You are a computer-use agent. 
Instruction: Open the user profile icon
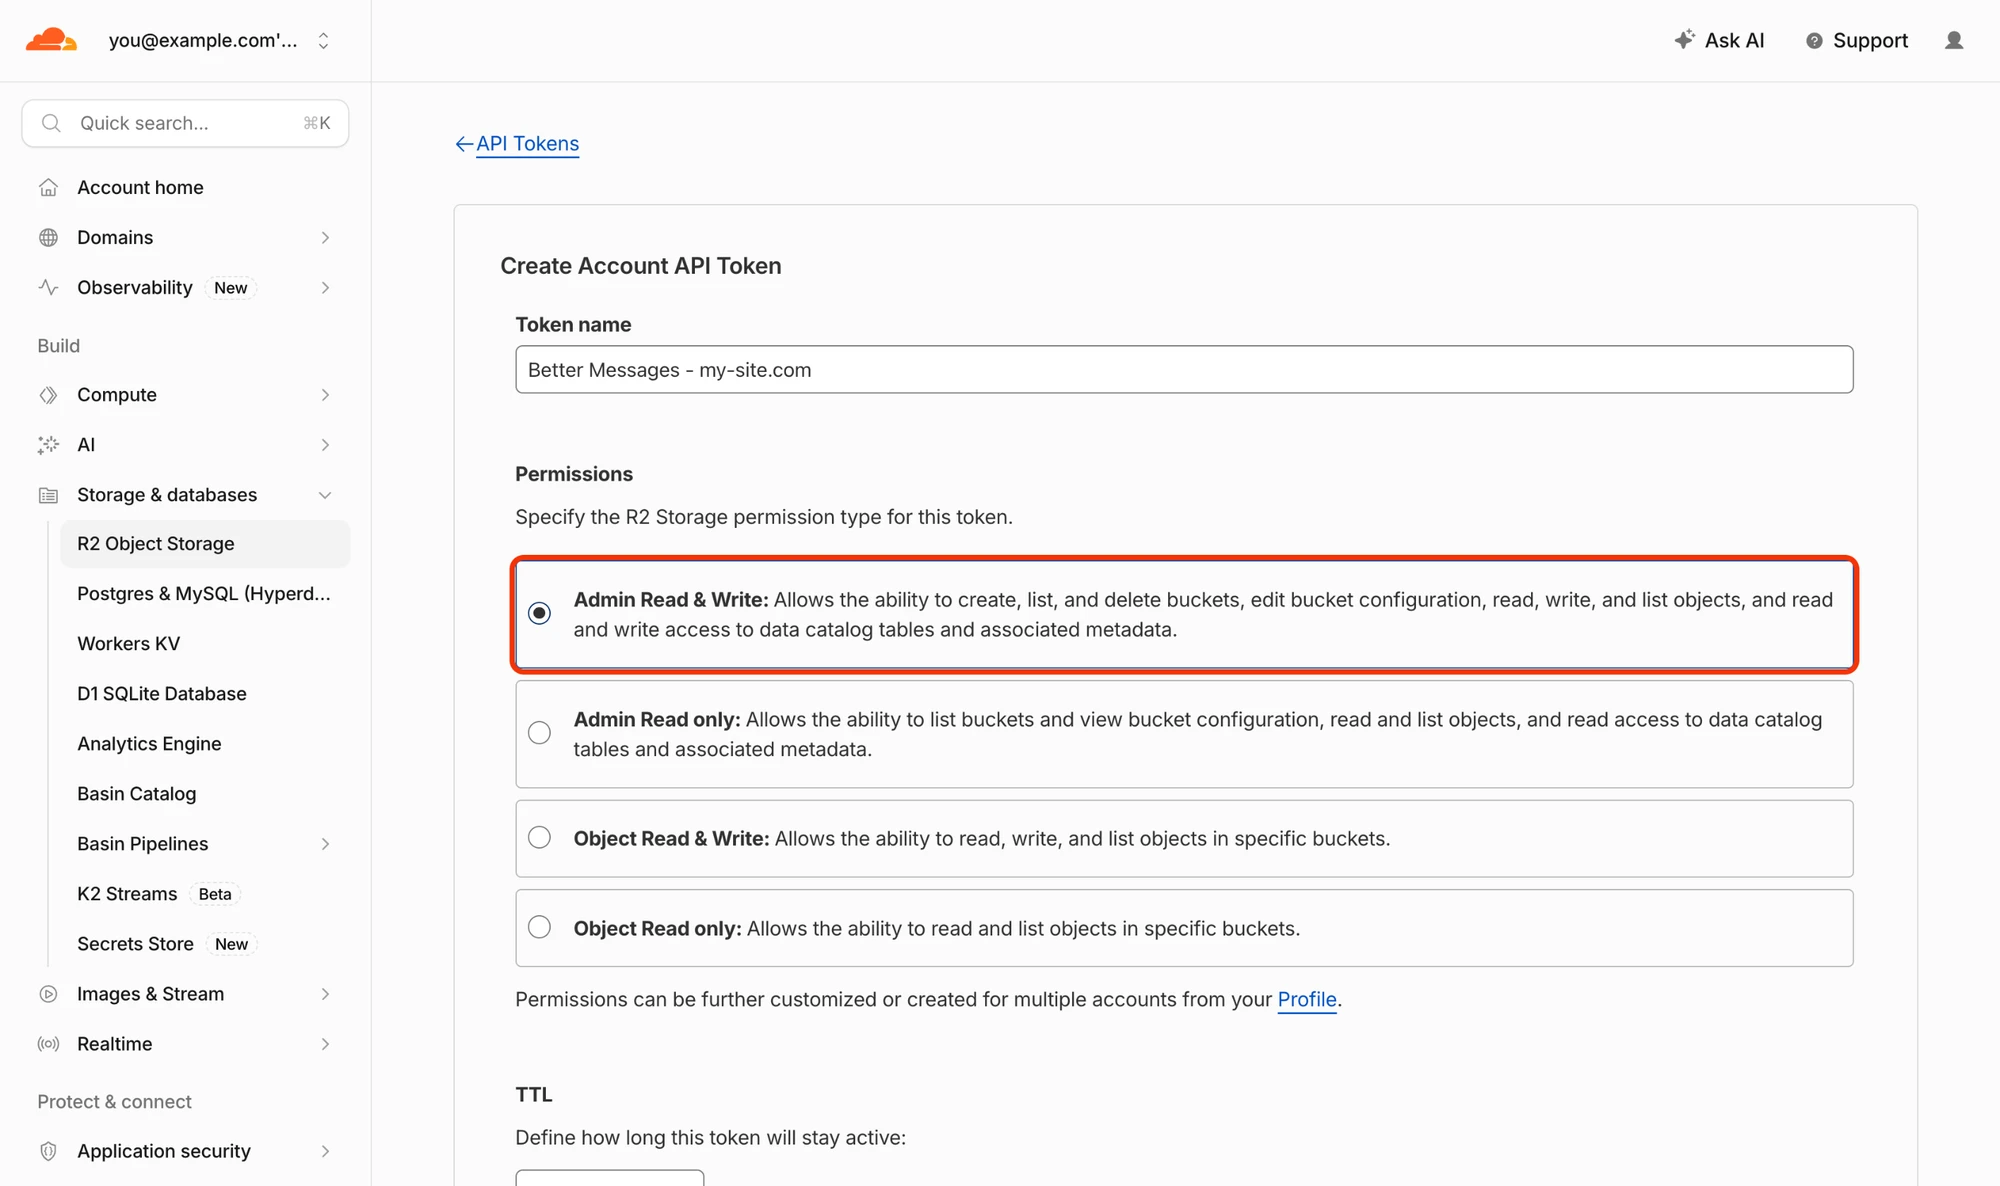pyautogui.click(x=1954, y=40)
